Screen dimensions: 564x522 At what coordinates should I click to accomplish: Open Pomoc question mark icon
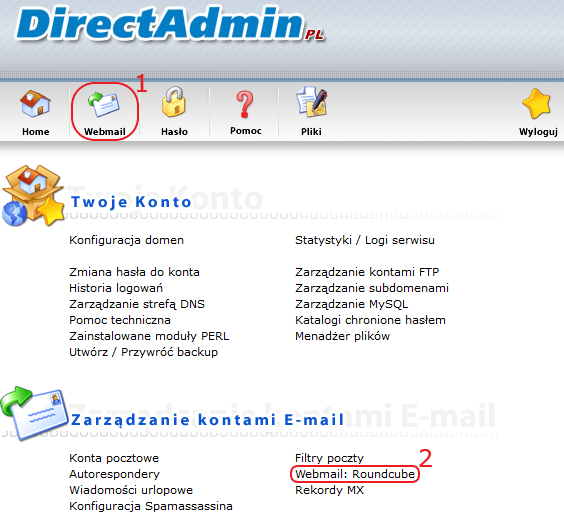245,104
